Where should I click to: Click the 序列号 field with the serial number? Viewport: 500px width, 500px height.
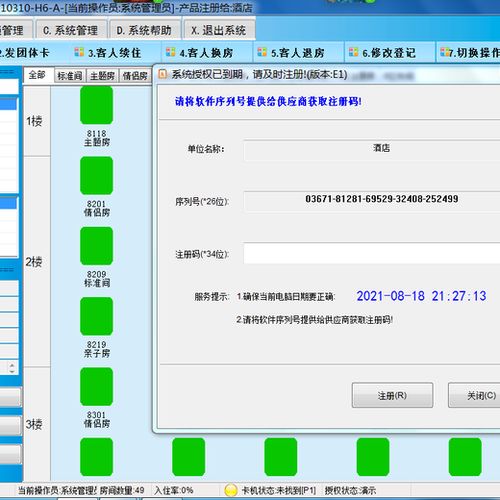point(372,201)
